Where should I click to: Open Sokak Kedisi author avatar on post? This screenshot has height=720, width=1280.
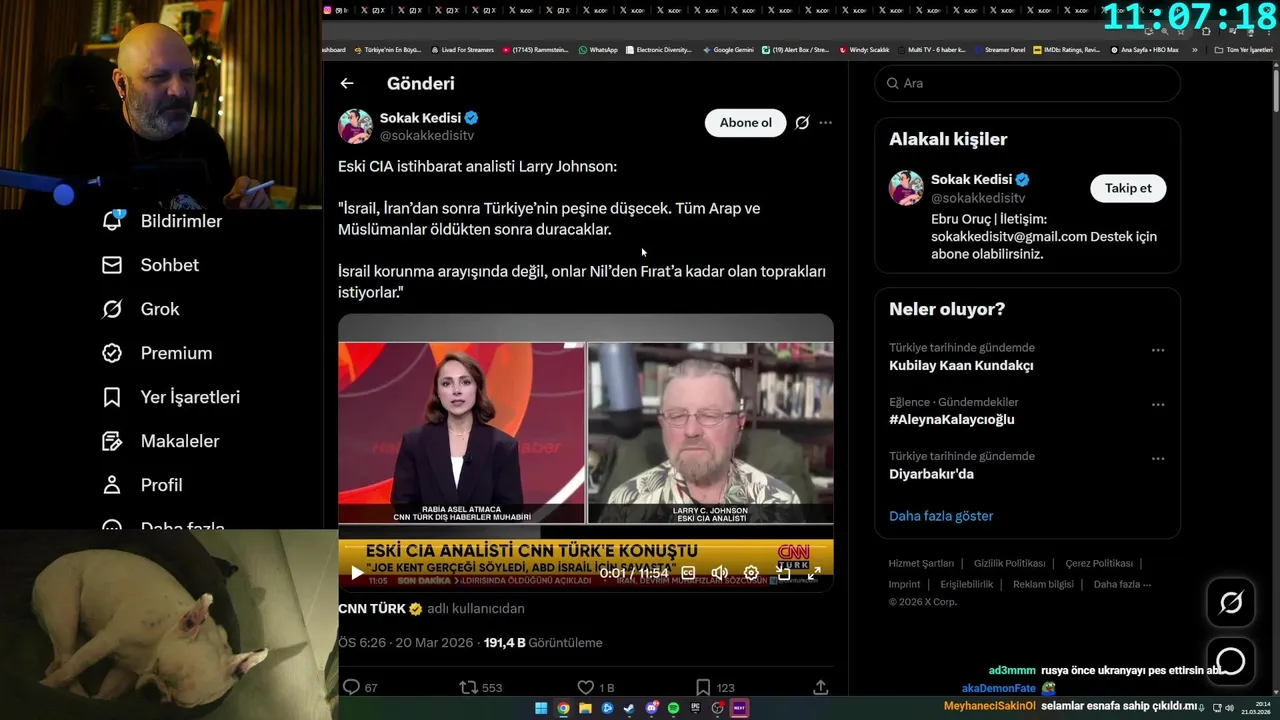(355, 126)
